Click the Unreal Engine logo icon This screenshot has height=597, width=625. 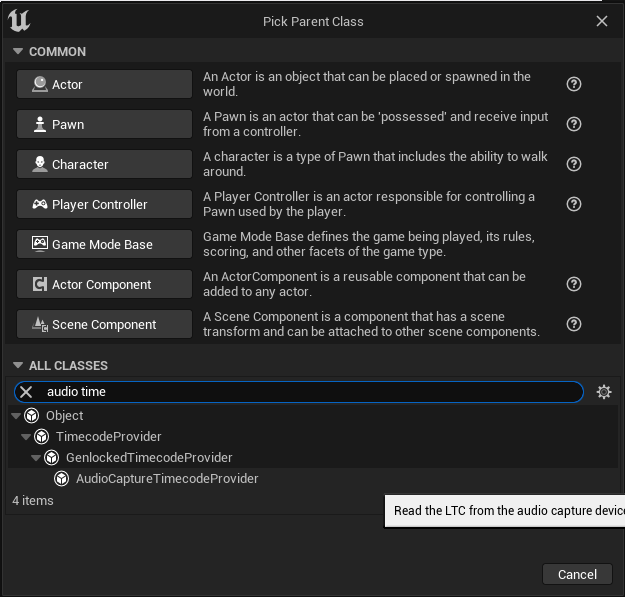pos(19,22)
